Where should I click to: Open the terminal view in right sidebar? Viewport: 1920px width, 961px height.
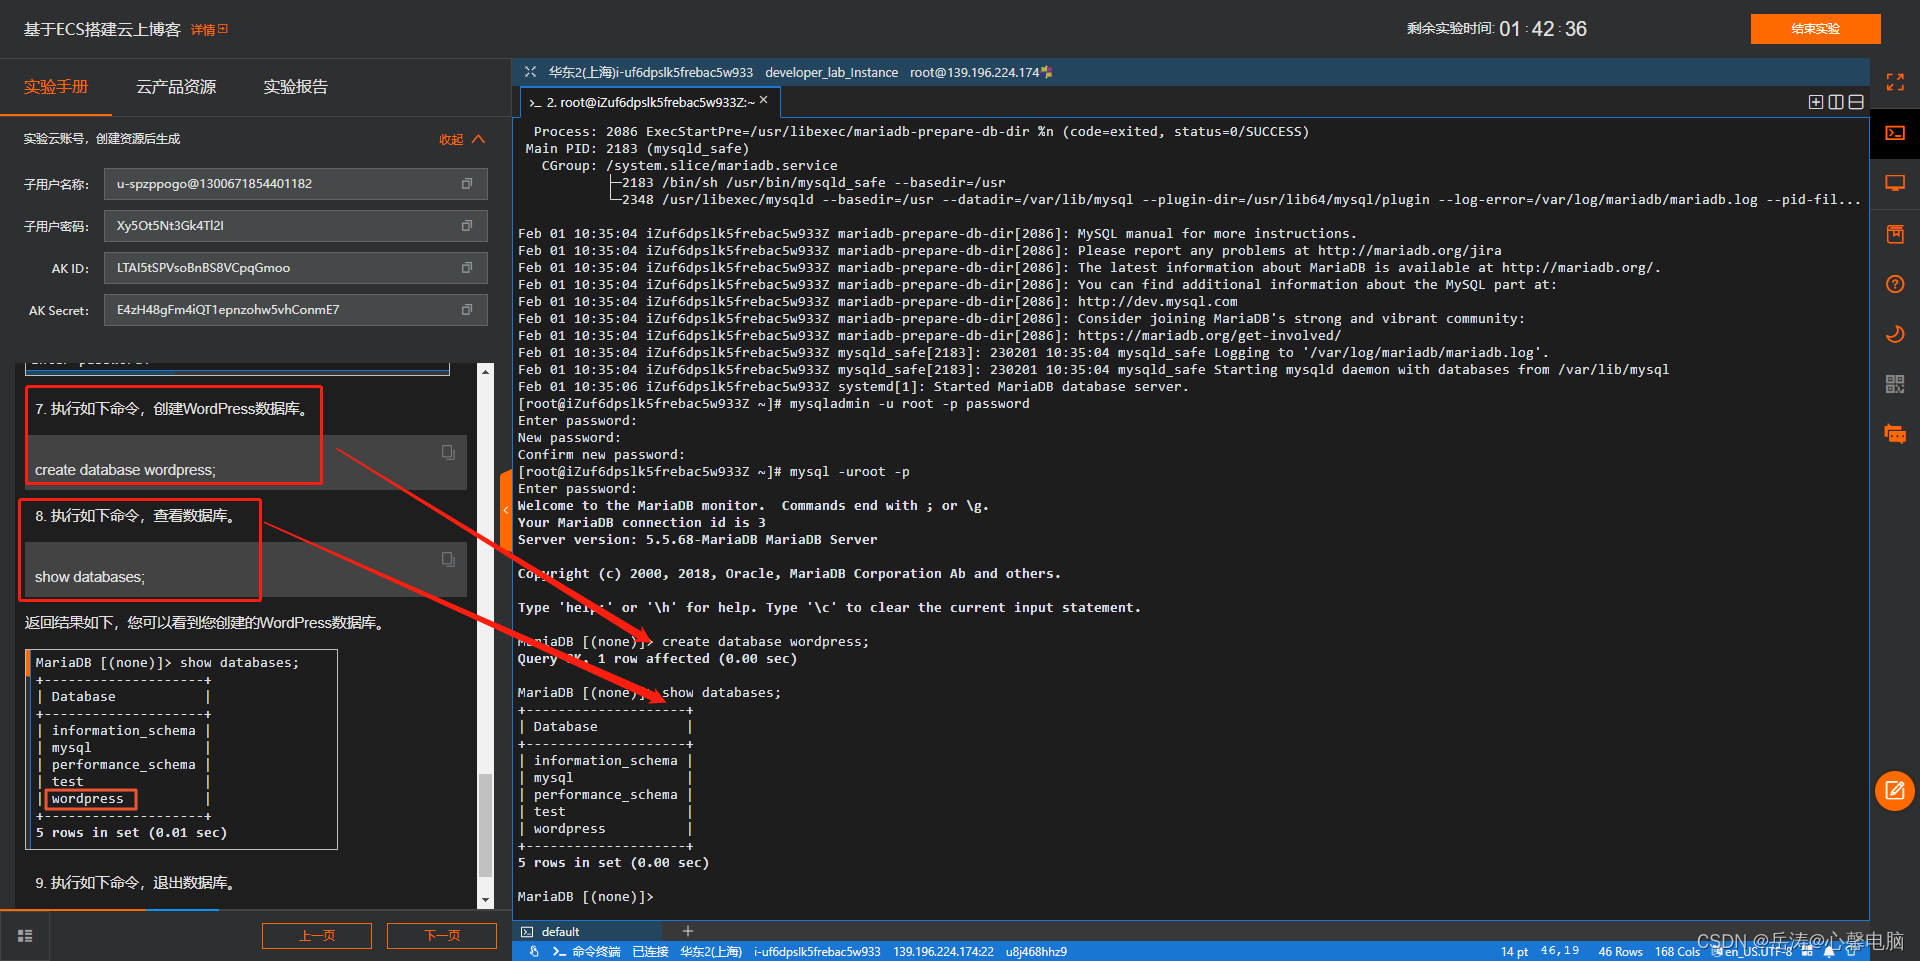[1895, 133]
